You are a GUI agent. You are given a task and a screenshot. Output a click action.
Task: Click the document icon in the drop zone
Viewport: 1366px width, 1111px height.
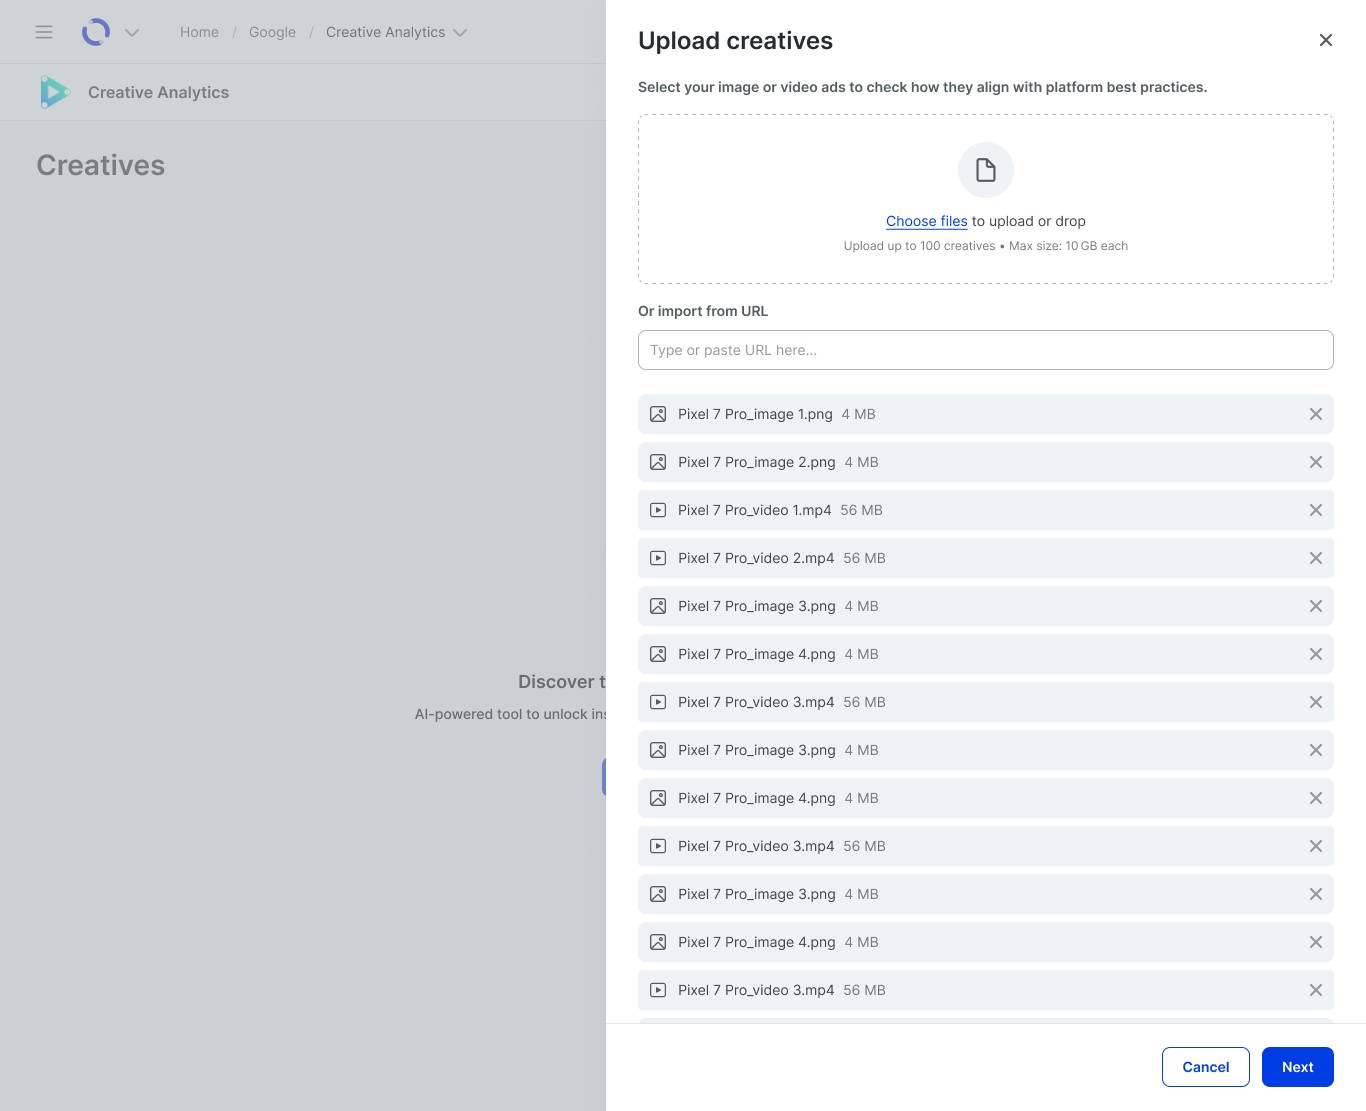point(986,170)
